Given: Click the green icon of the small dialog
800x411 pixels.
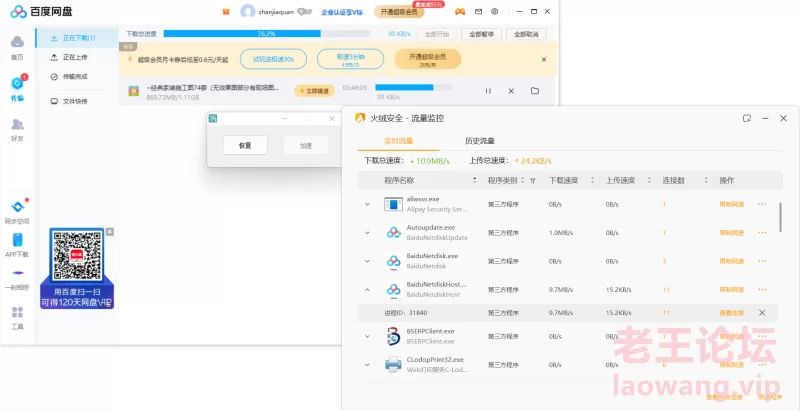Looking at the screenshot, I should coord(213,119).
